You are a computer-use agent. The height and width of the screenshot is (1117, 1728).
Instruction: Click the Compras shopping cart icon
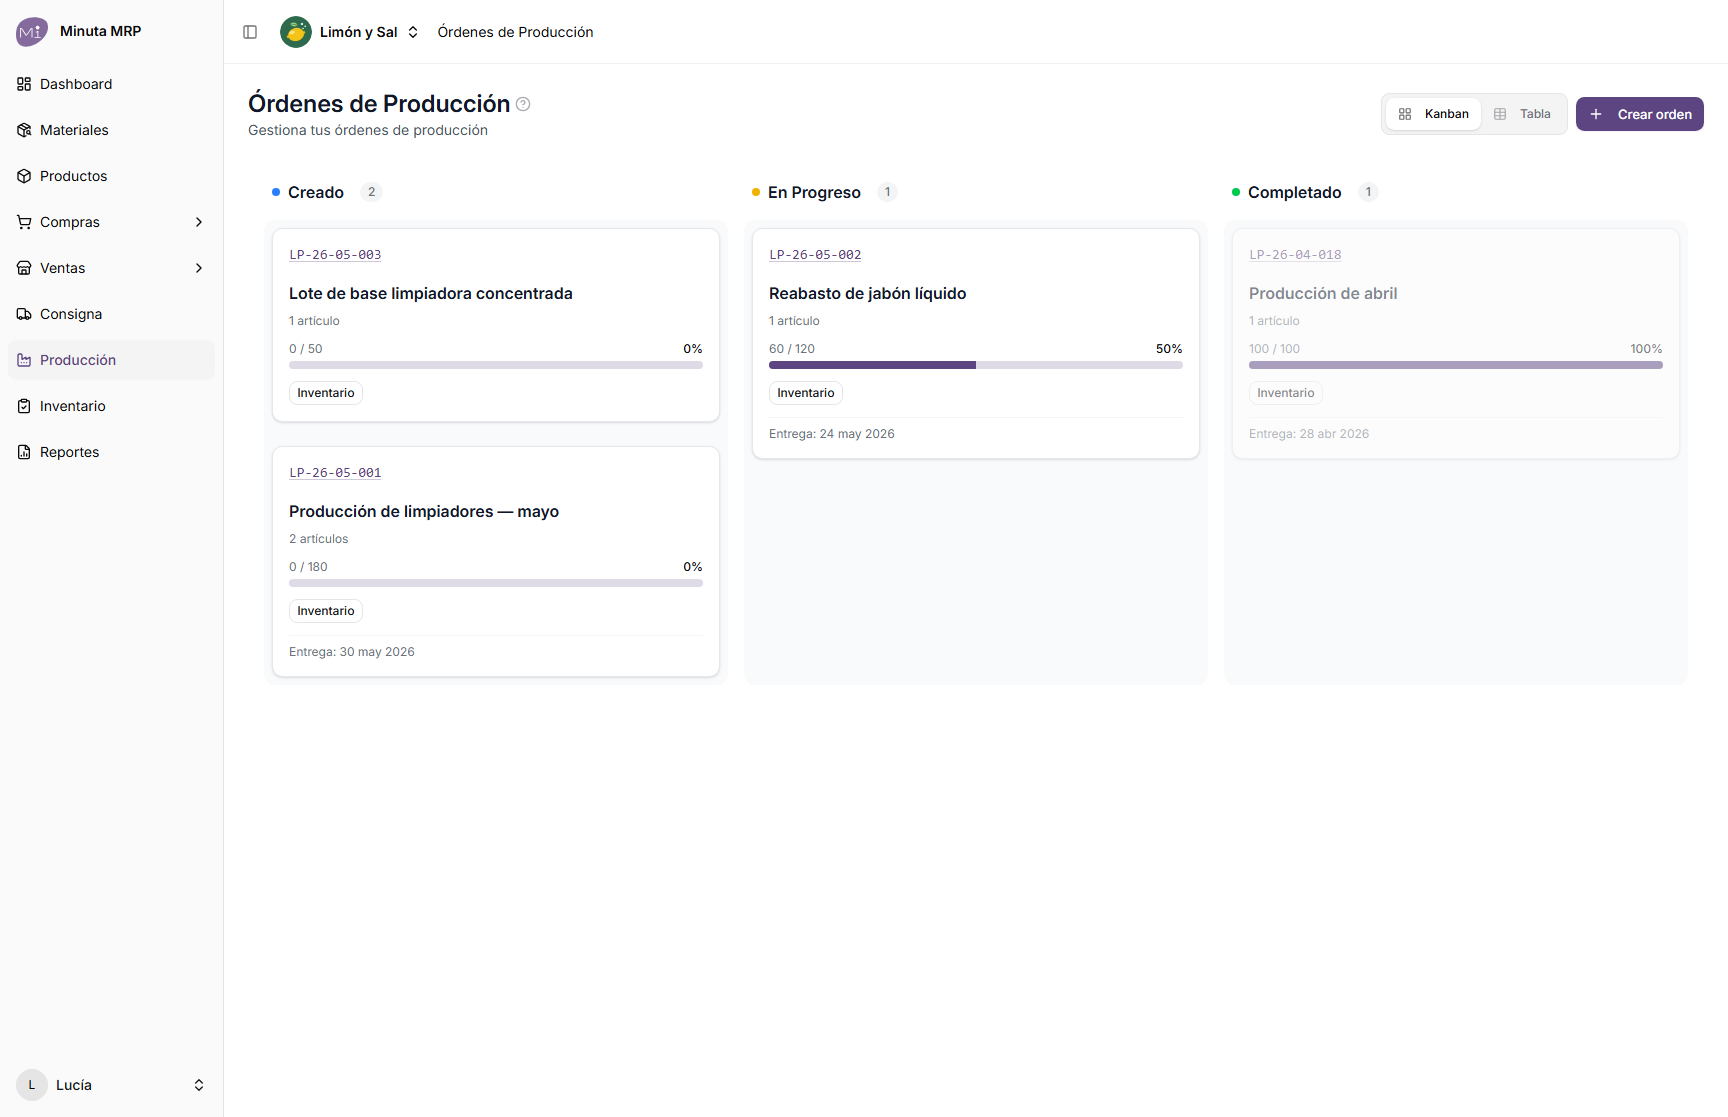click(24, 222)
